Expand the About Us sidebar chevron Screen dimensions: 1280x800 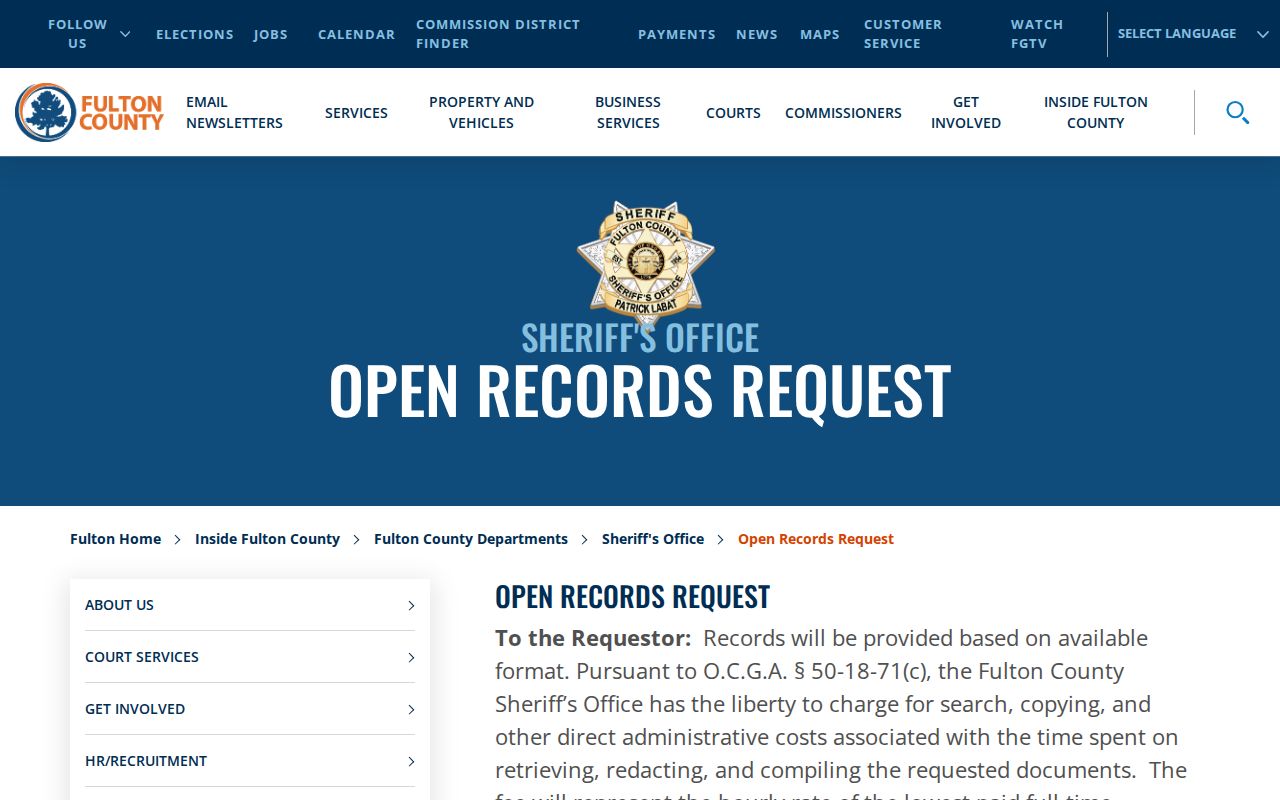pyautogui.click(x=411, y=605)
